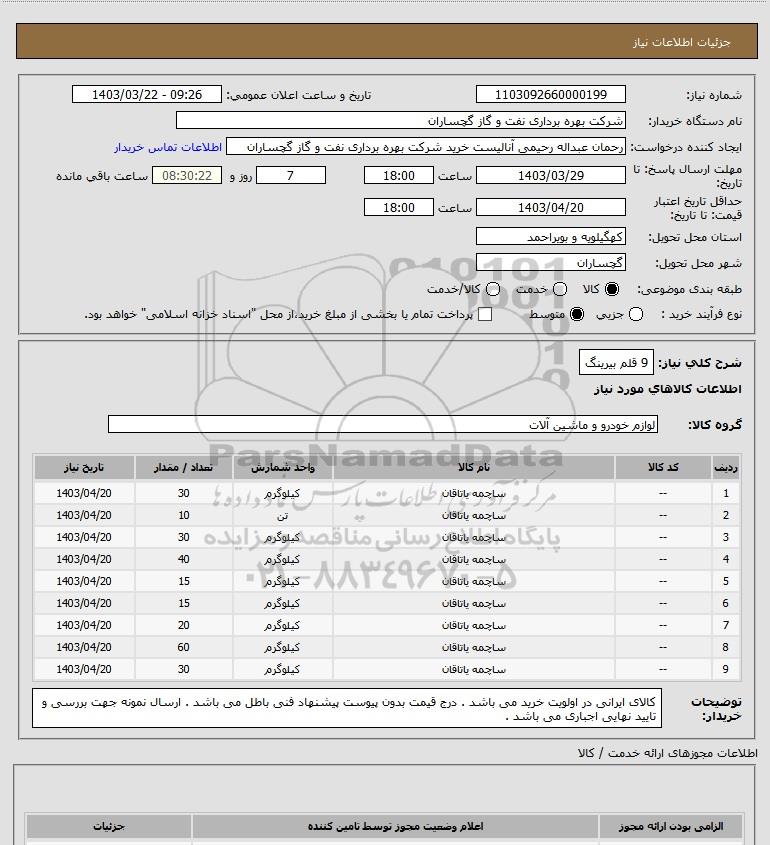
Task: Click the 9 قلم بیرینگ description field
Action: tap(616, 363)
